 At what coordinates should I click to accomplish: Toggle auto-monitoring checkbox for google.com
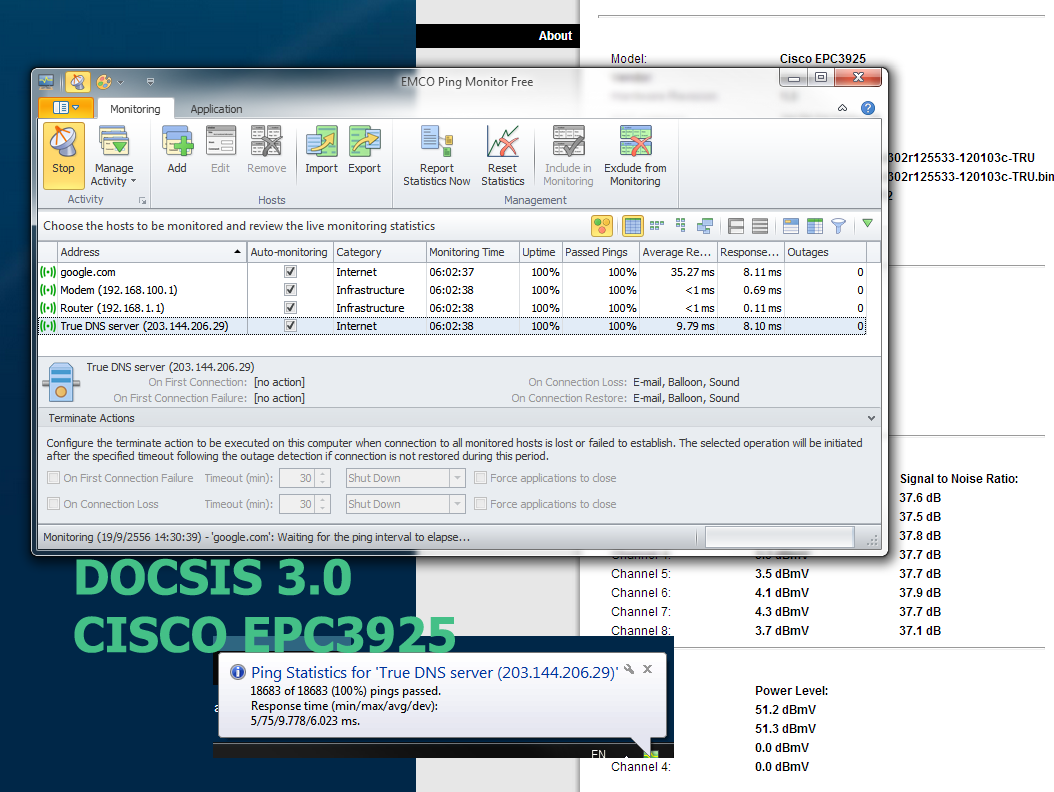(290, 272)
